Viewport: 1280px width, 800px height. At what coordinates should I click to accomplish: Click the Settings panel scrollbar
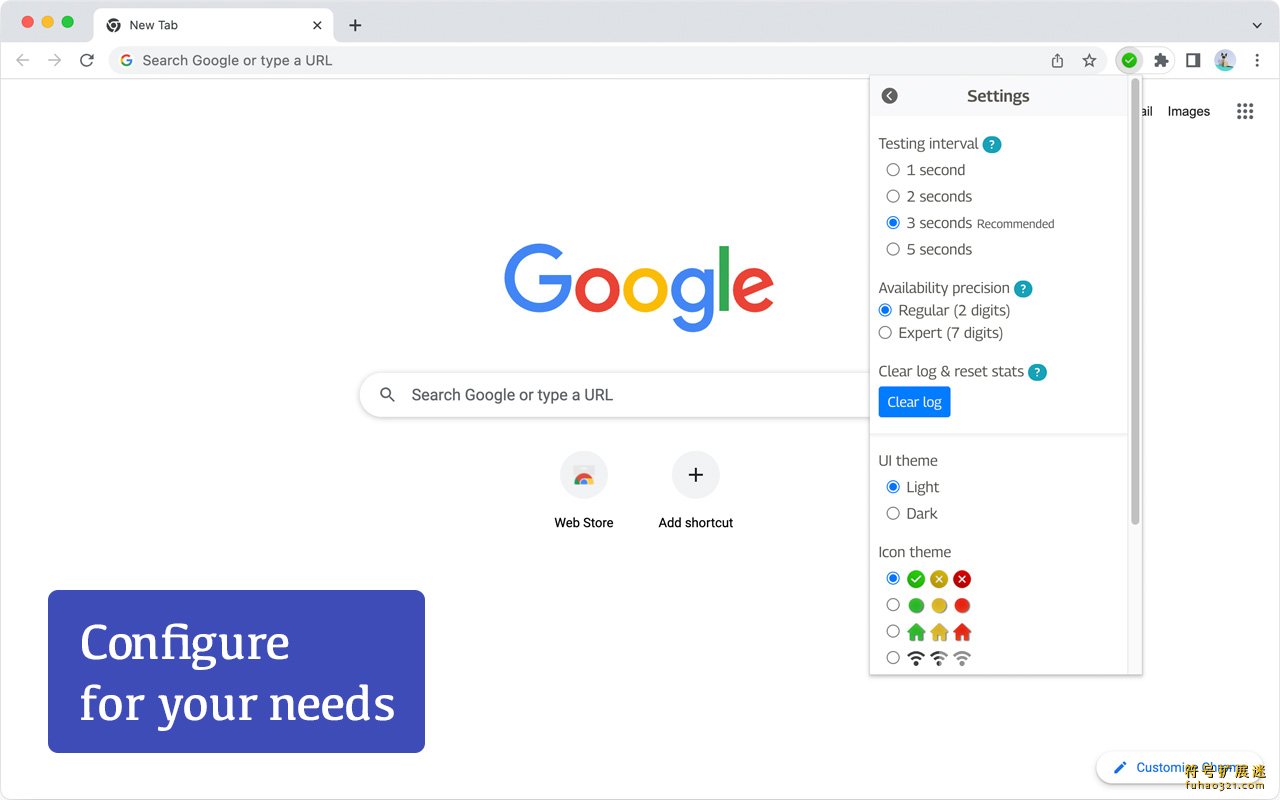1135,302
